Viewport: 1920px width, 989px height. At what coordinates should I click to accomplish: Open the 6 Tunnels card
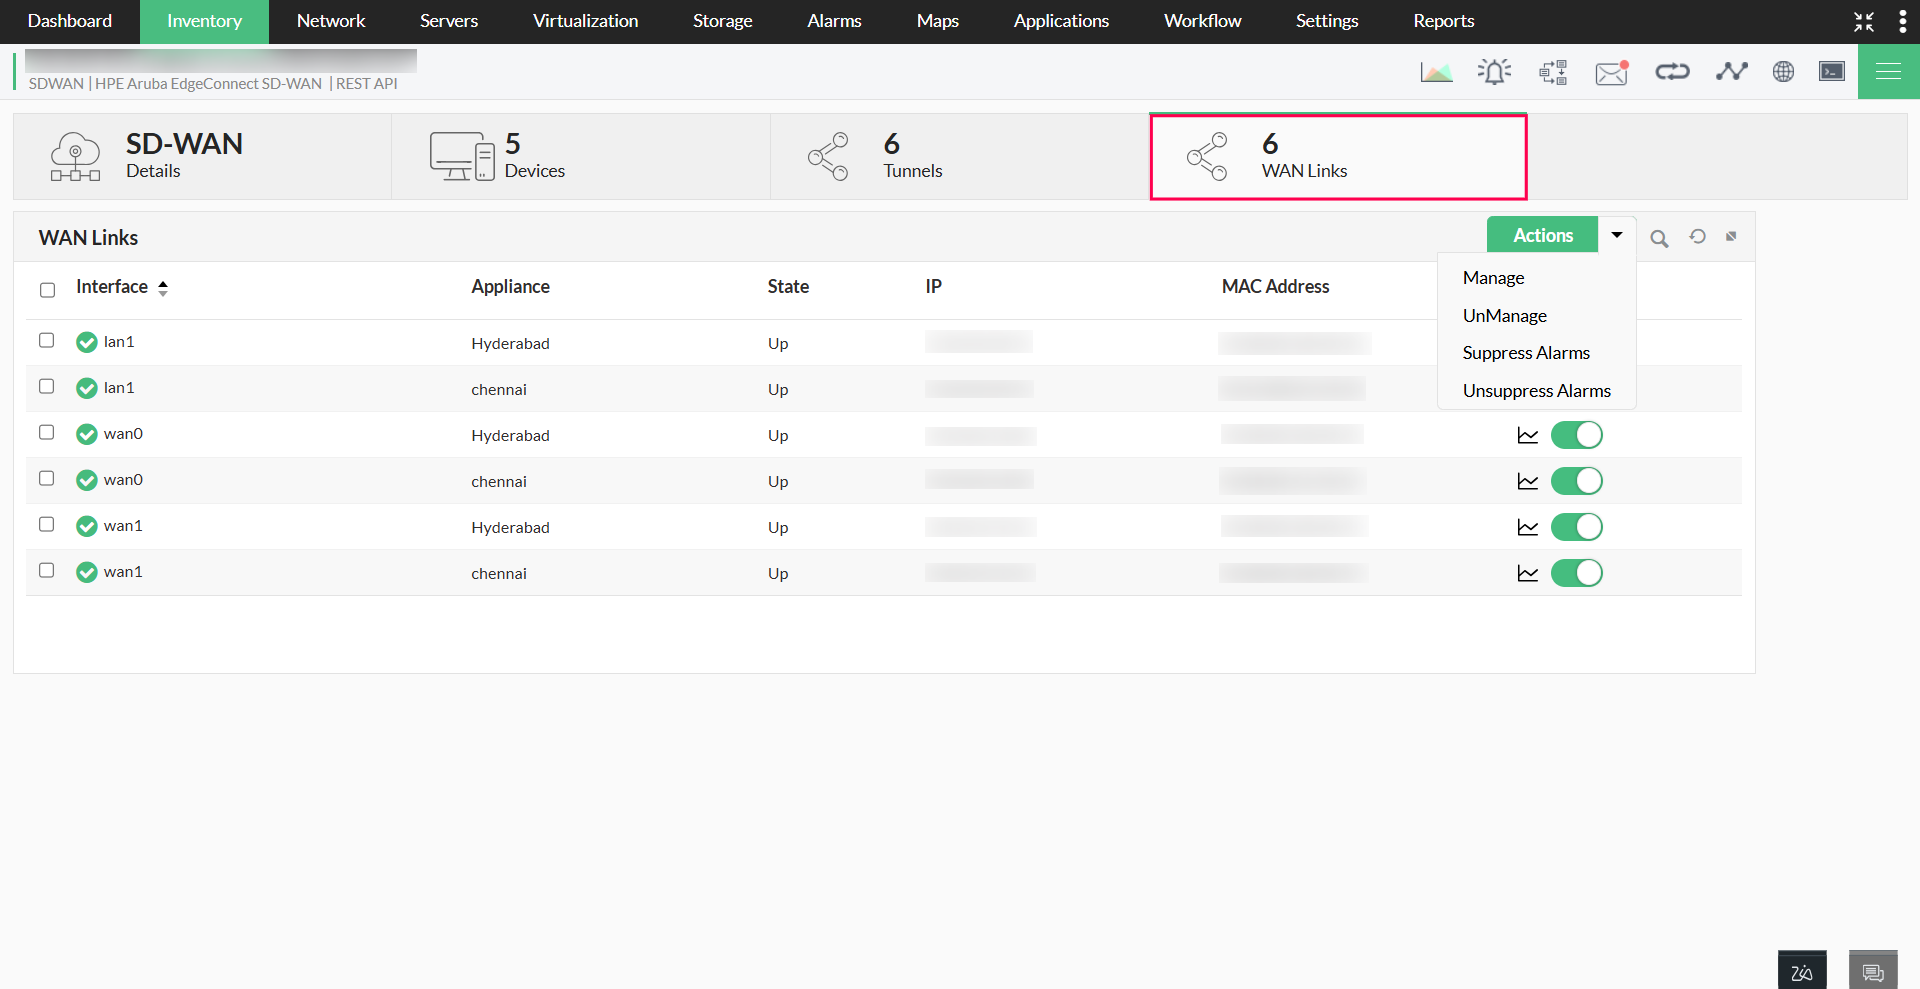point(960,157)
